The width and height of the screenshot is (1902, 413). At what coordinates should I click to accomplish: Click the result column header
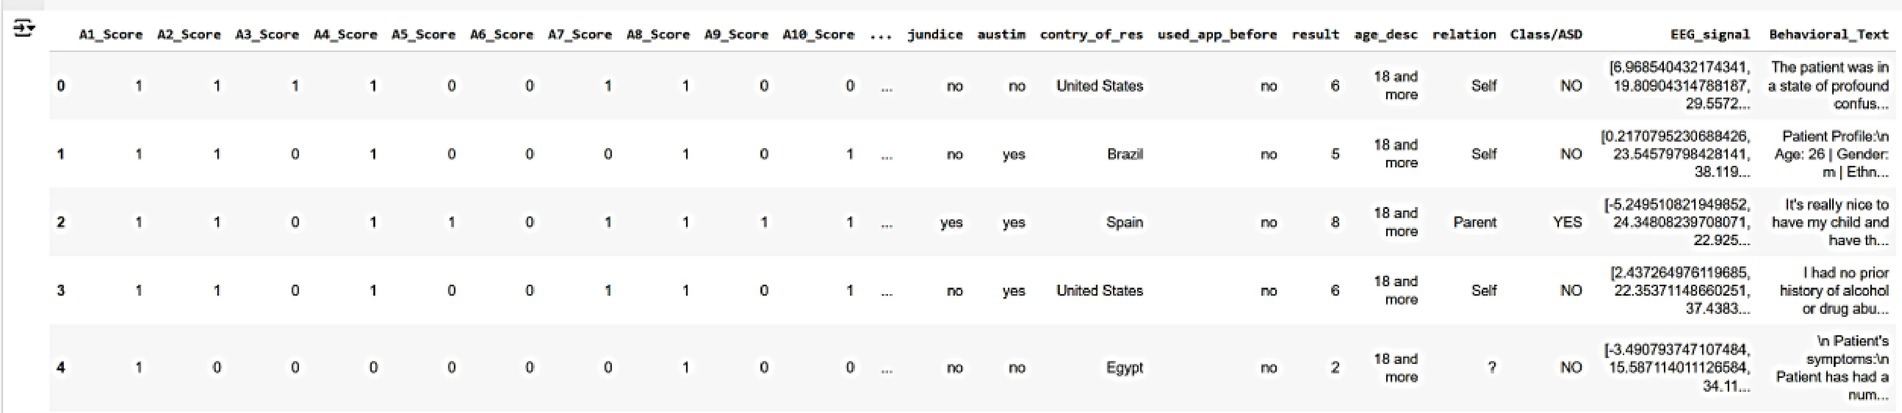click(x=1315, y=34)
